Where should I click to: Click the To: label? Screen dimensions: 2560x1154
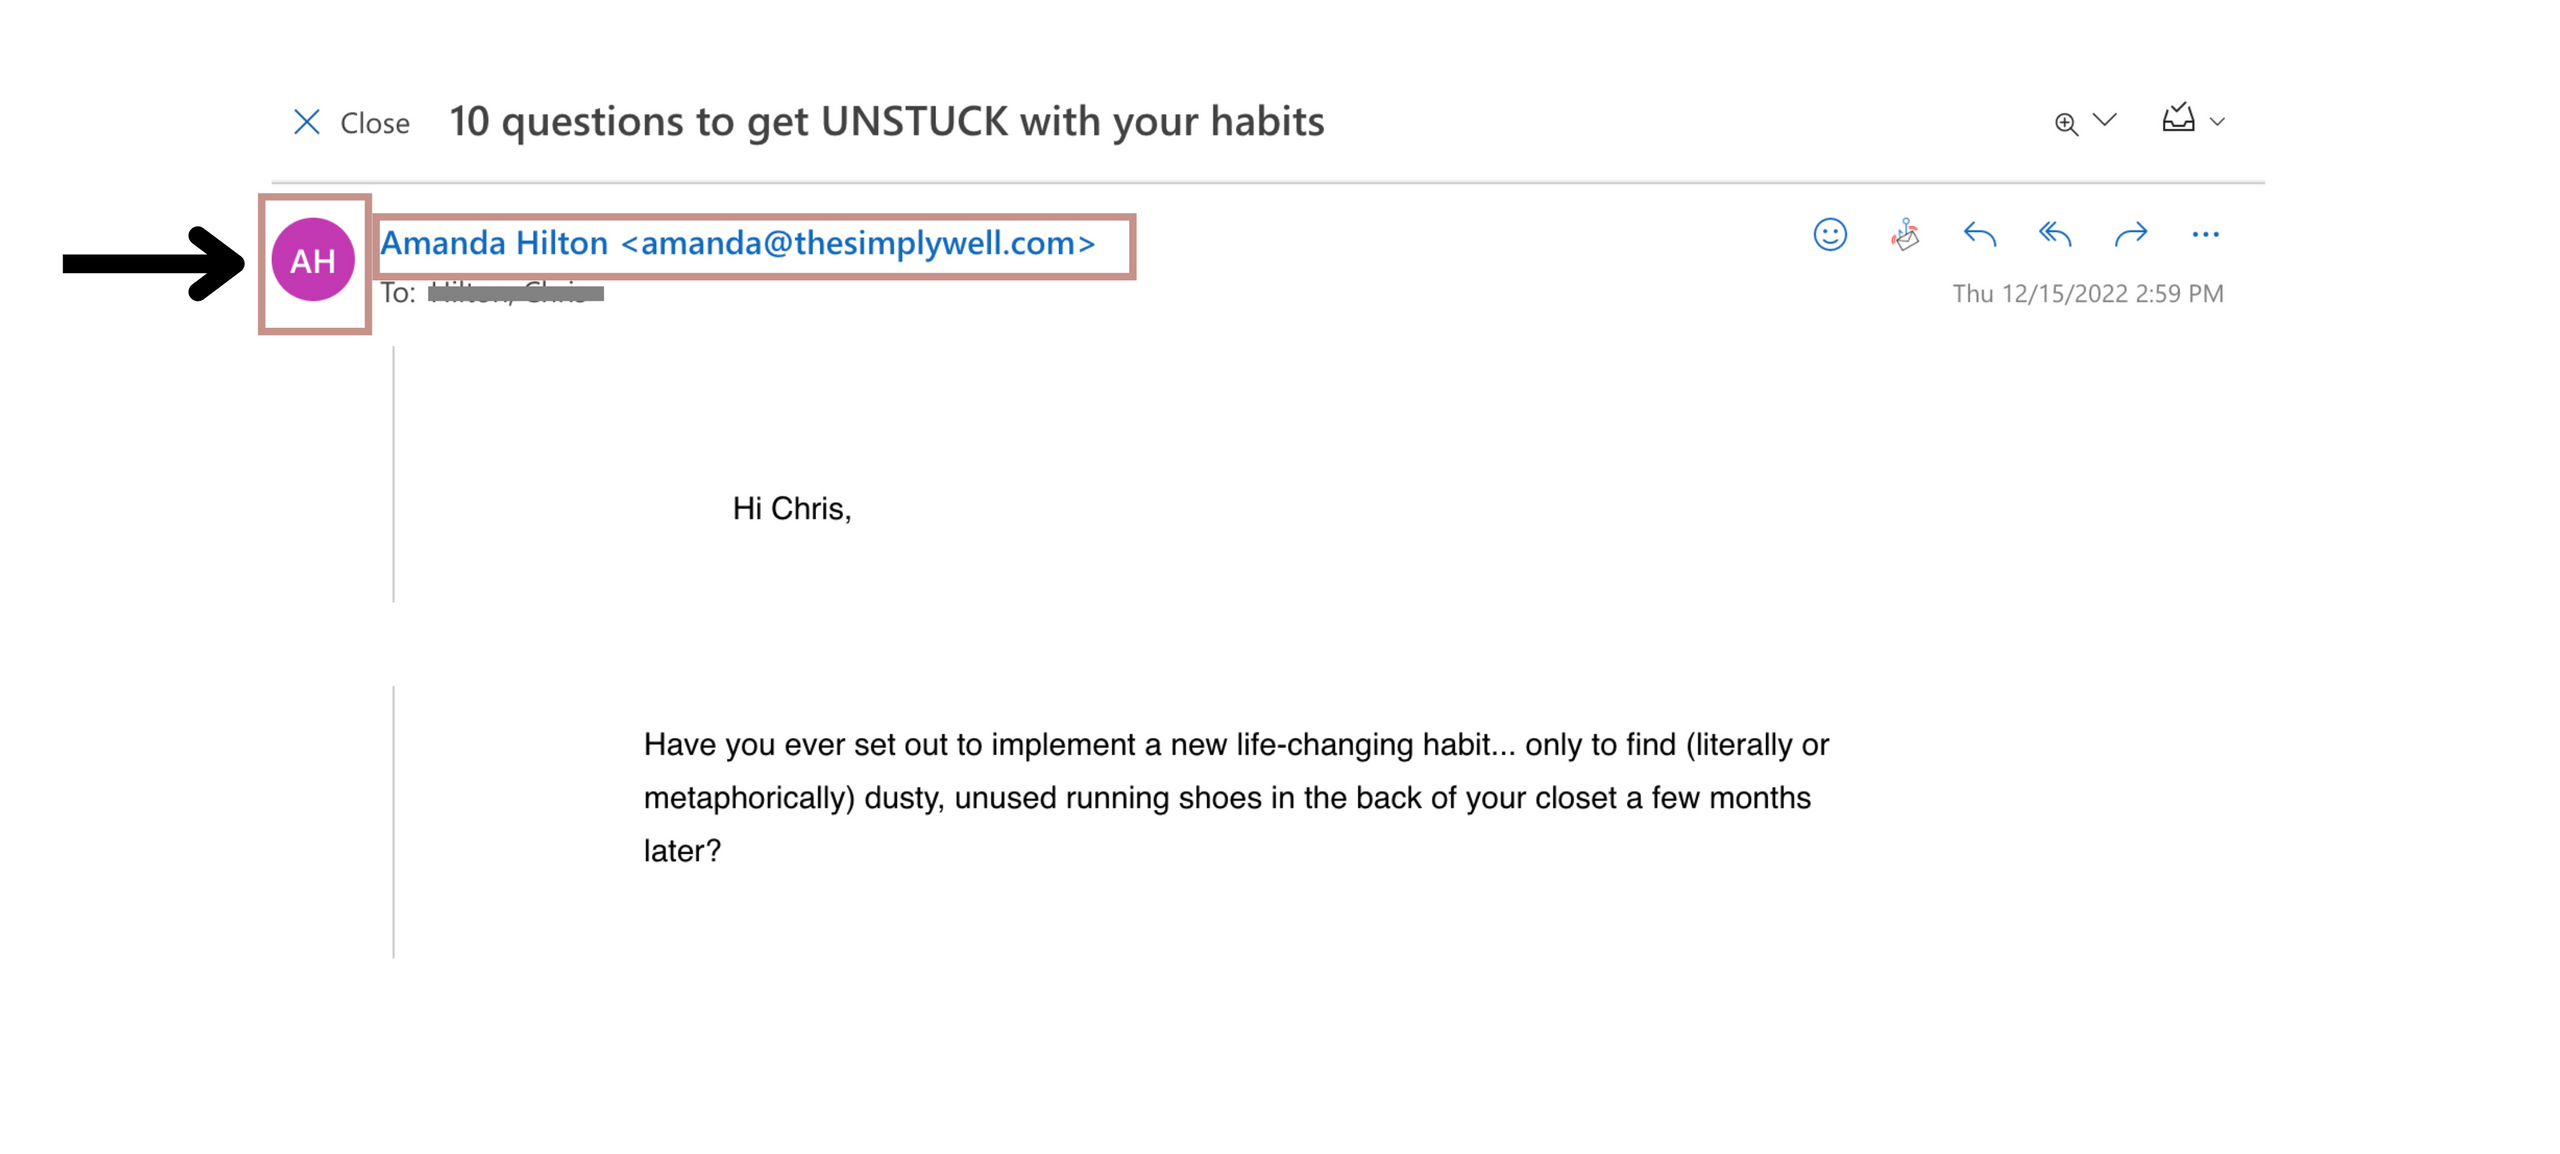397,294
